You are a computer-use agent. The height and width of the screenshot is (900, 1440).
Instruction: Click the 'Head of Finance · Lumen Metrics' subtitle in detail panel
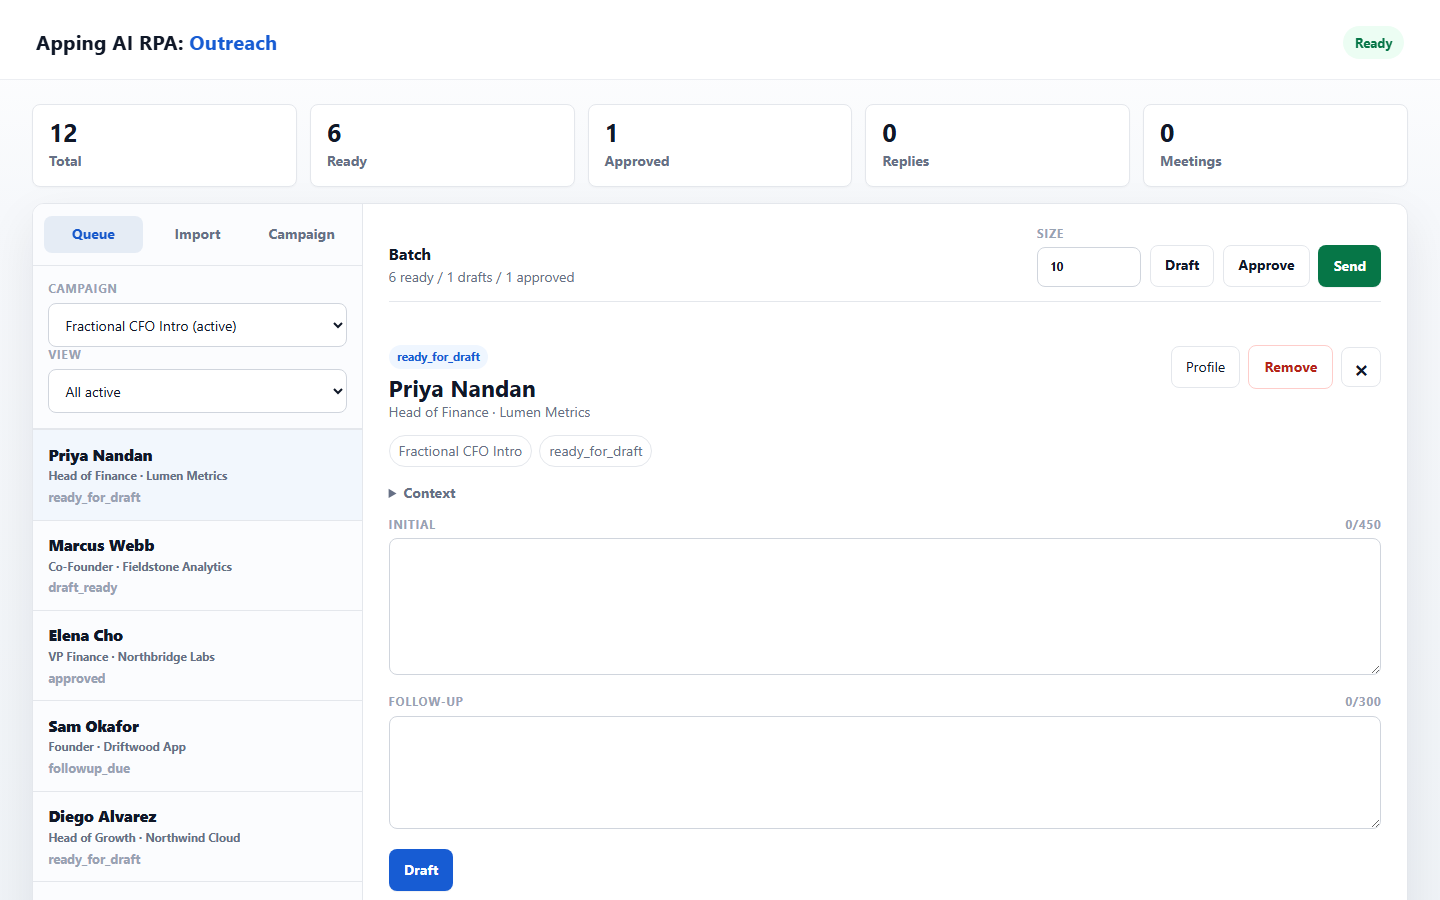click(x=489, y=412)
